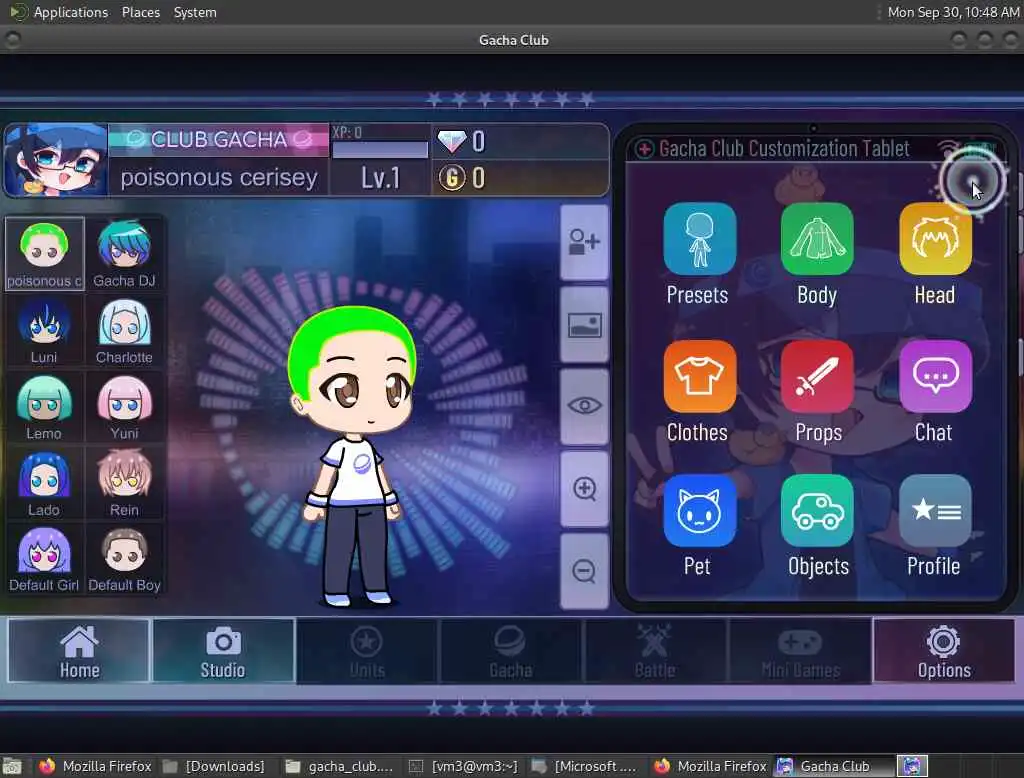Screen dimensions: 1024x778
Task: Switch to the Studio tab
Action: [x=223, y=651]
